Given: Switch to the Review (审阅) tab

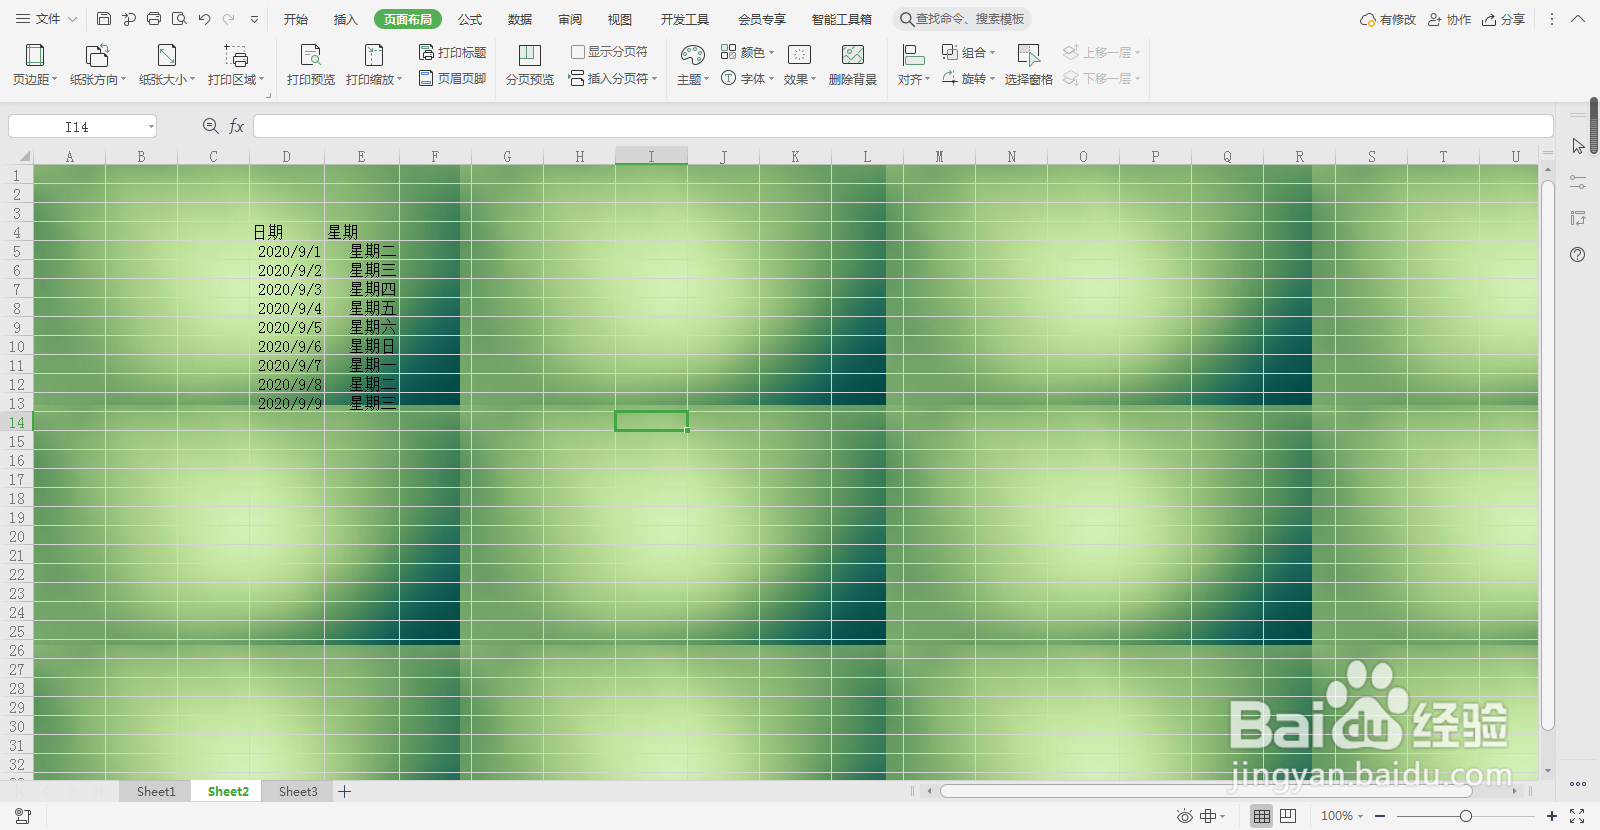Looking at the screenshot, I should (570, 19).
